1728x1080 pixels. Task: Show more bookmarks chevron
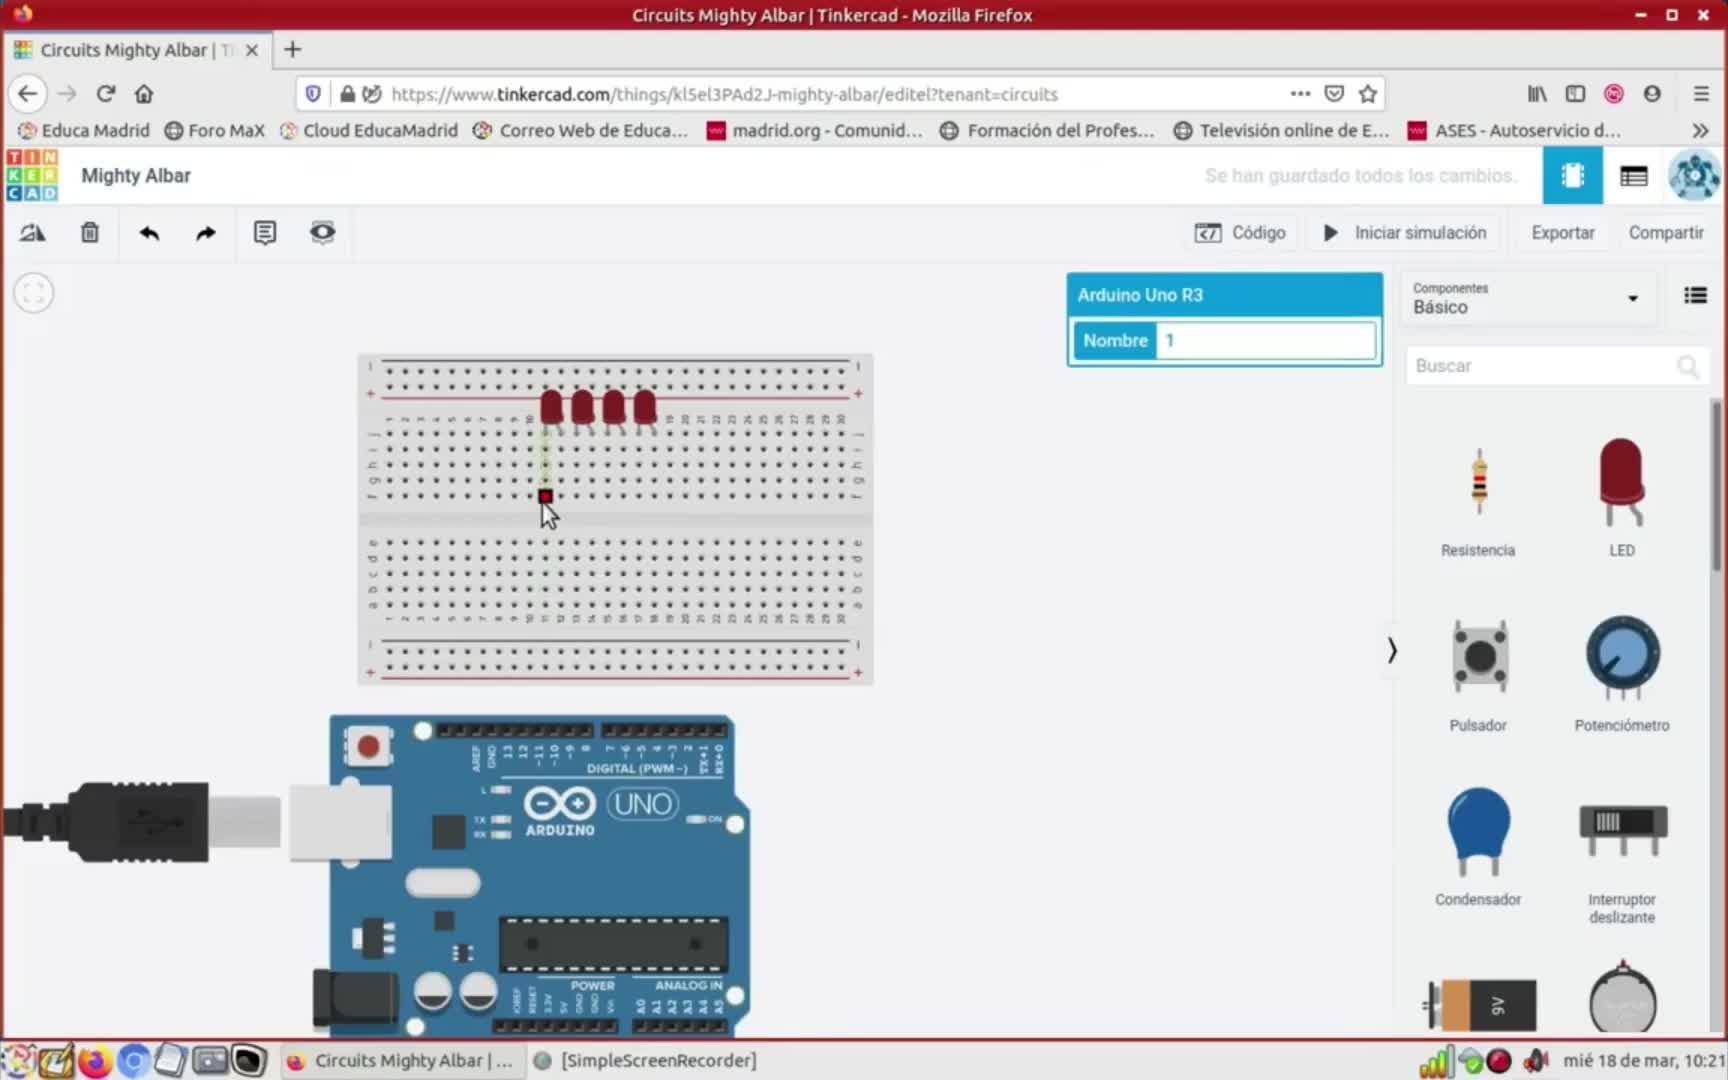pyautogui.click(x=1700, y=131)
